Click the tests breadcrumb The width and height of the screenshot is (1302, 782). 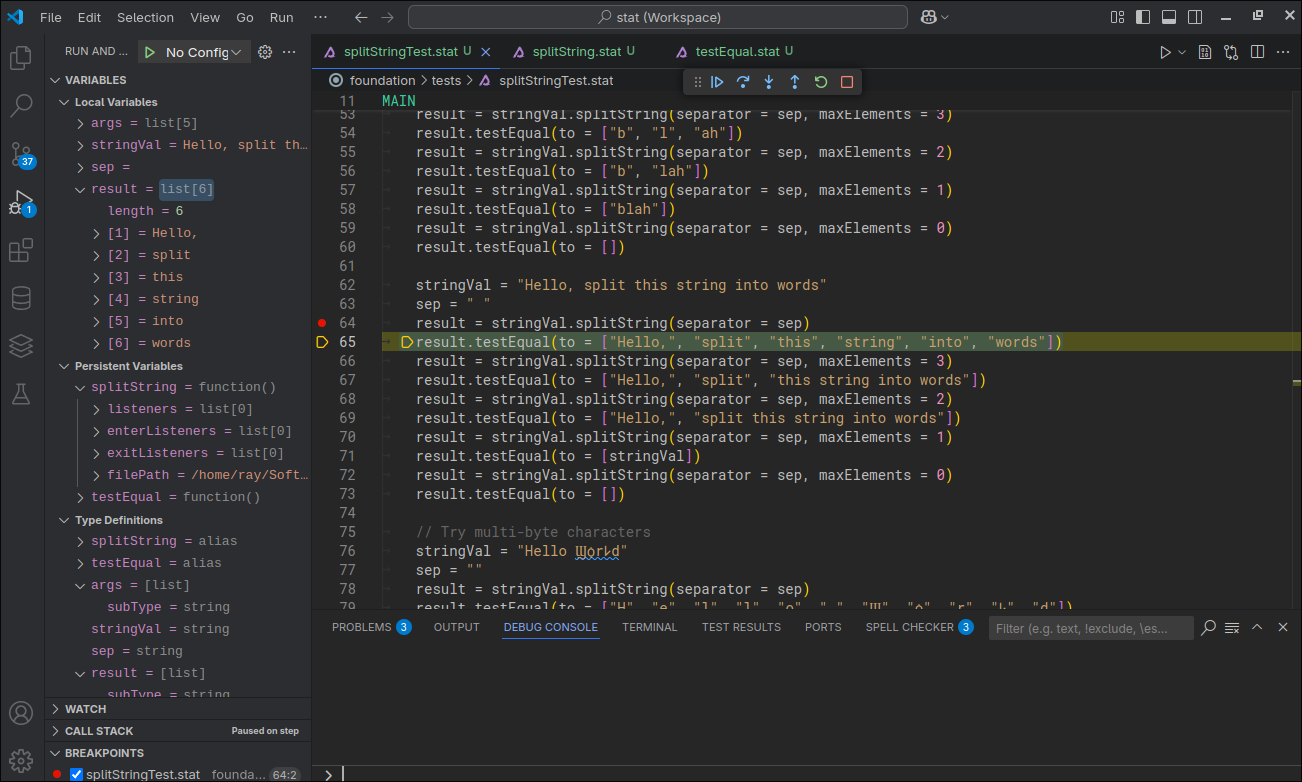[x=446, y=81]
